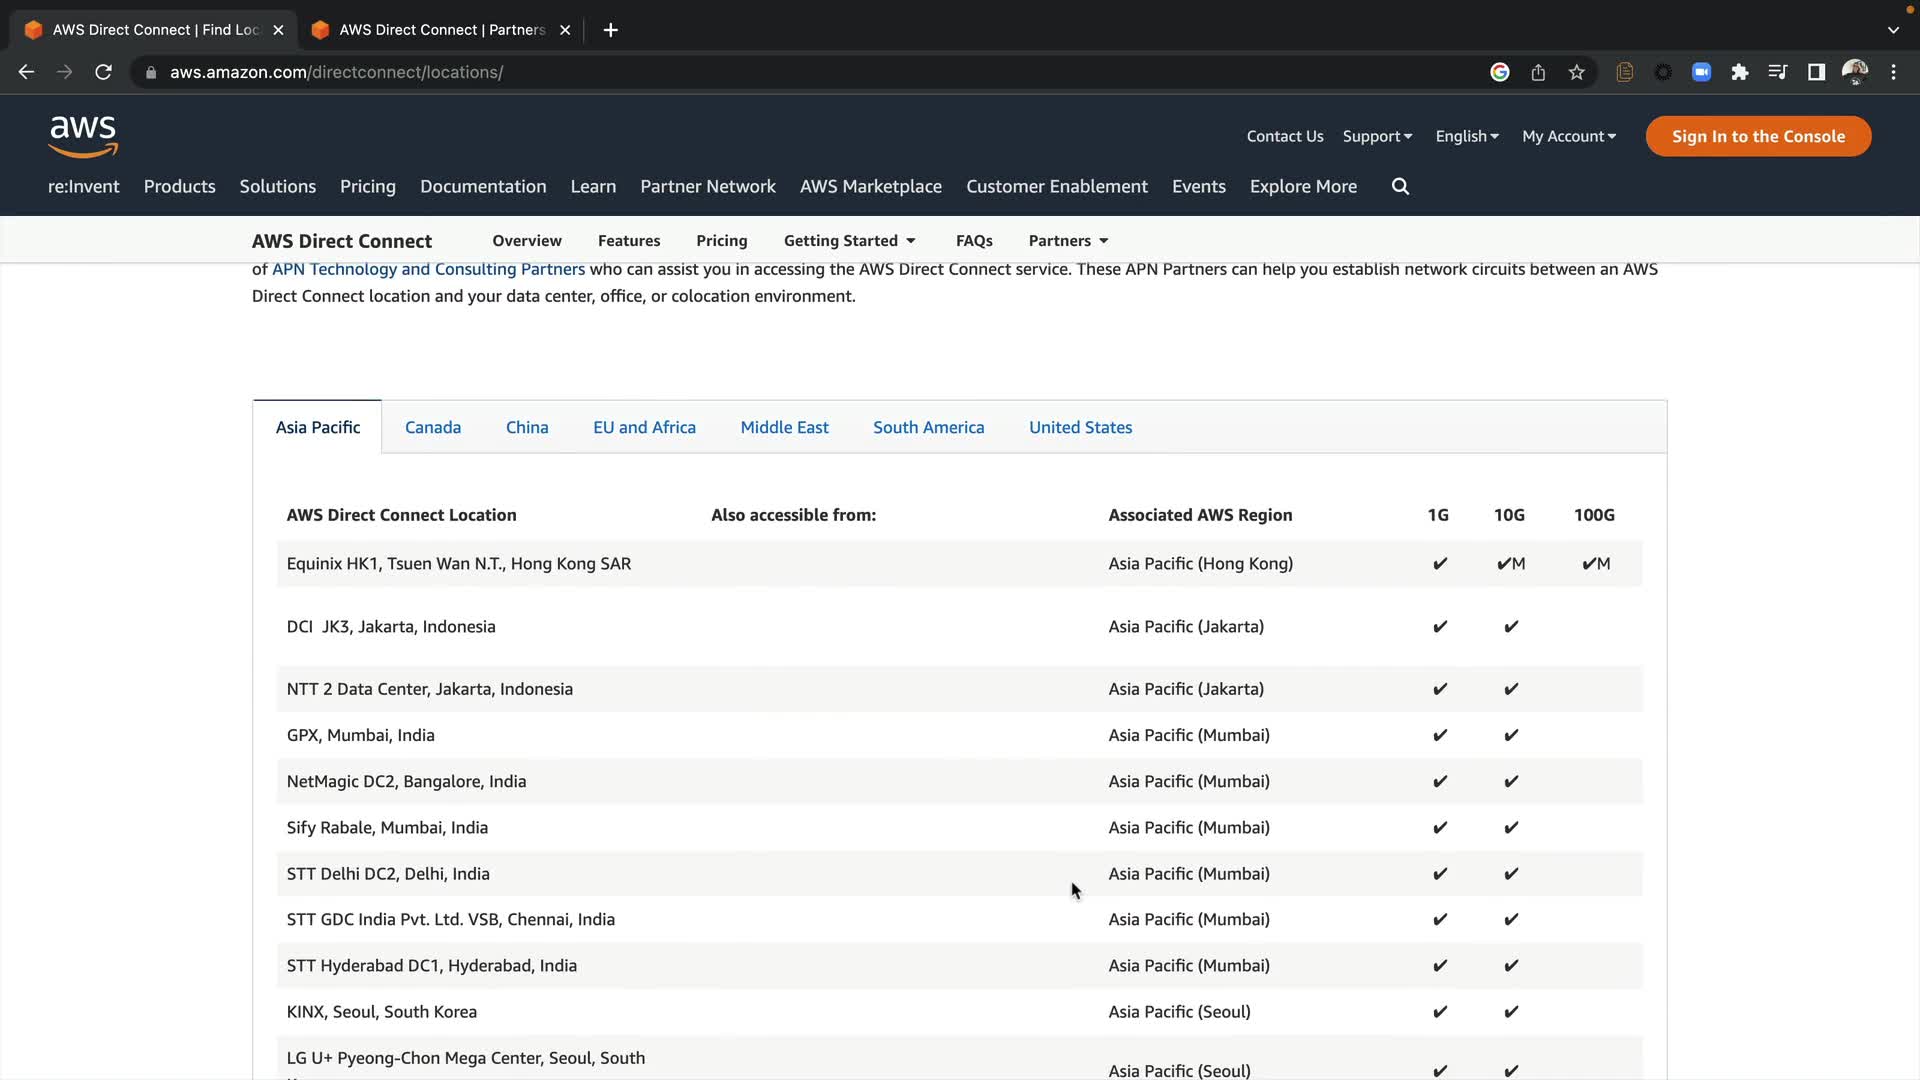1920x1080 pixels.
Task: Switch to the EU and Africa tab
Action: 644,427
